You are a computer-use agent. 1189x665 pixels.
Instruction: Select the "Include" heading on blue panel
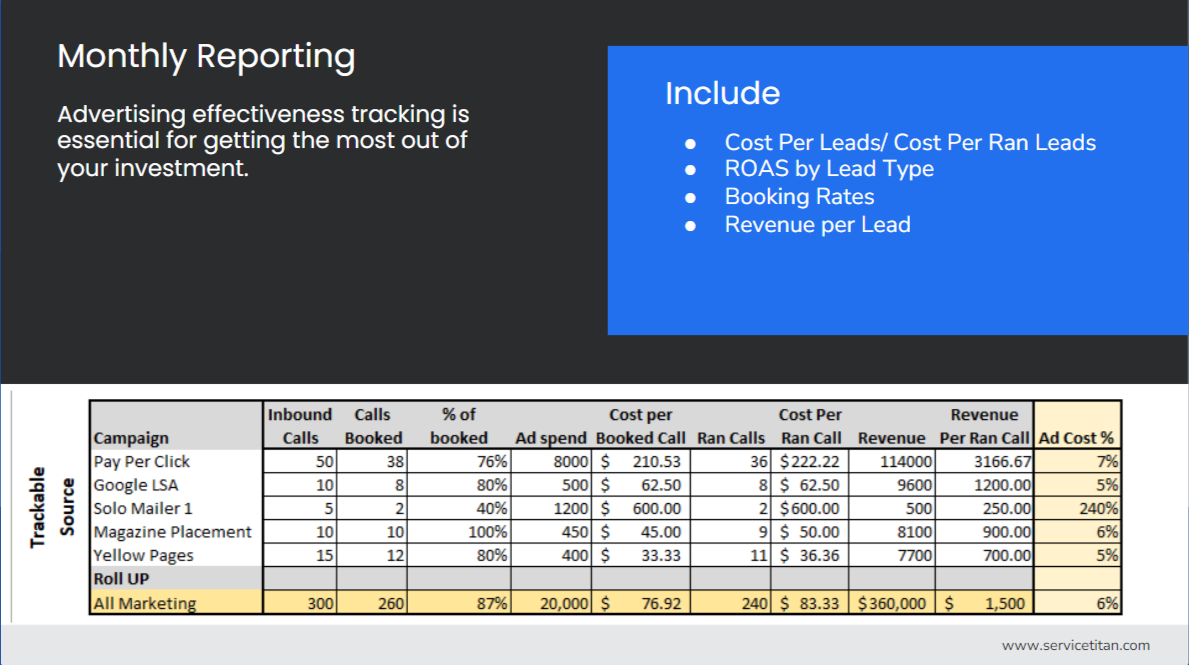[x=722, y=93]
